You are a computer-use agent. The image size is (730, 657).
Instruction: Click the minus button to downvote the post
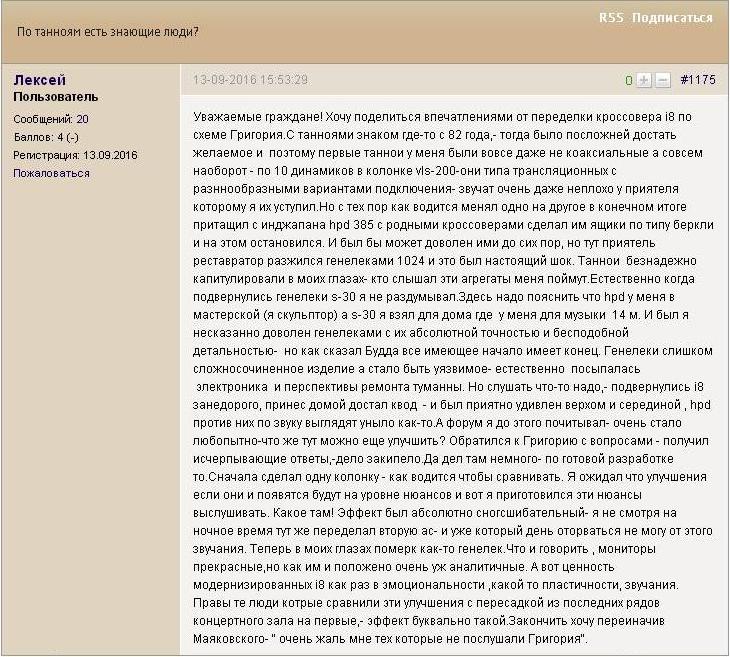(x=662, y=80)
